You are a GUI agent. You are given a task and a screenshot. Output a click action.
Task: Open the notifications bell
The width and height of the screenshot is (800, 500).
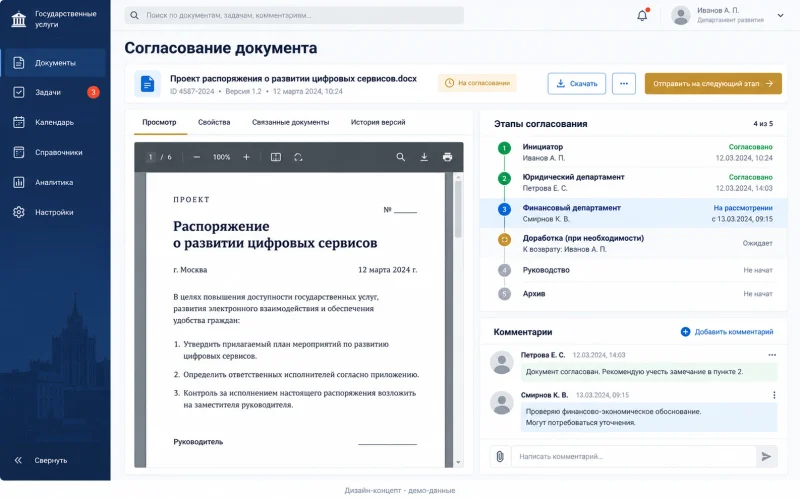tap(642, 15)
